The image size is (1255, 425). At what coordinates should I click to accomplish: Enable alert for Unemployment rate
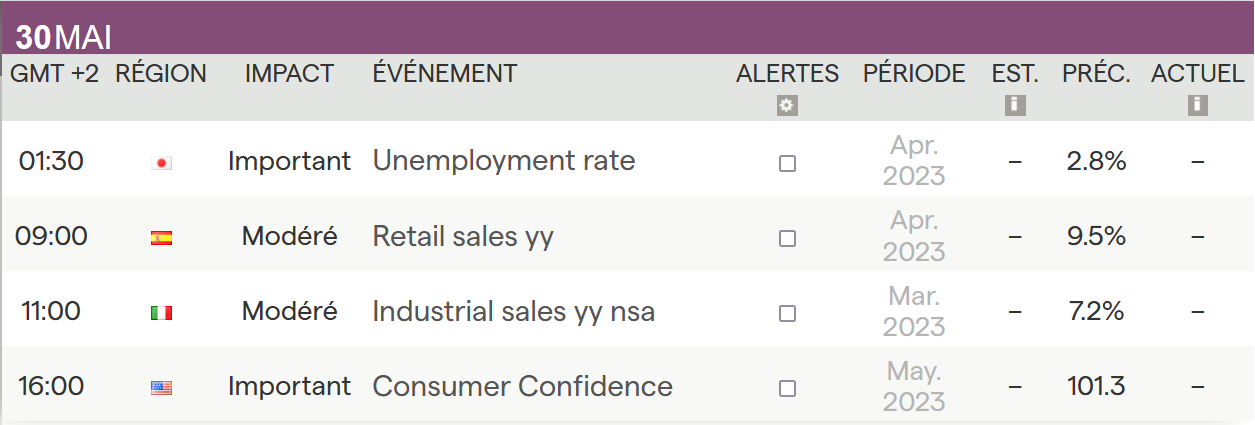tap(787, 163)
